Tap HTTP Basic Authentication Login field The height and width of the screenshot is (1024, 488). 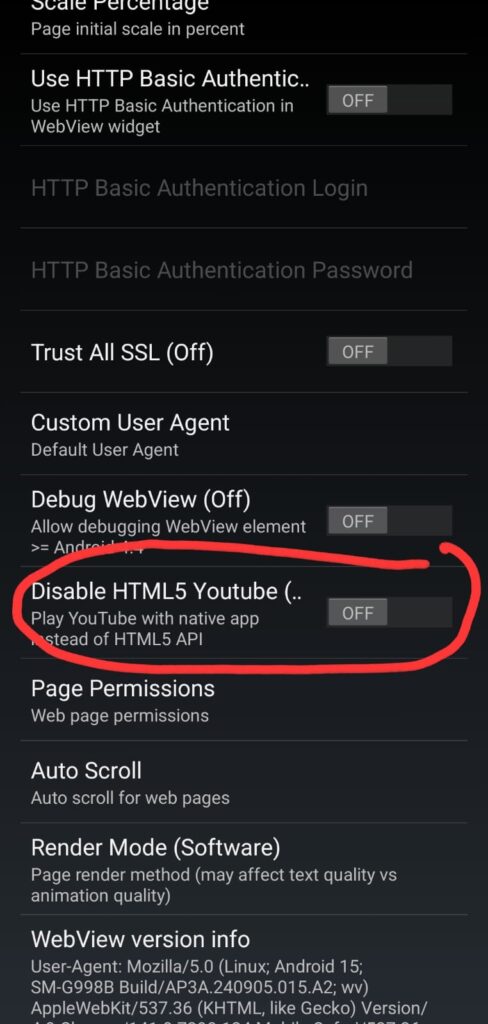point(244,187)
